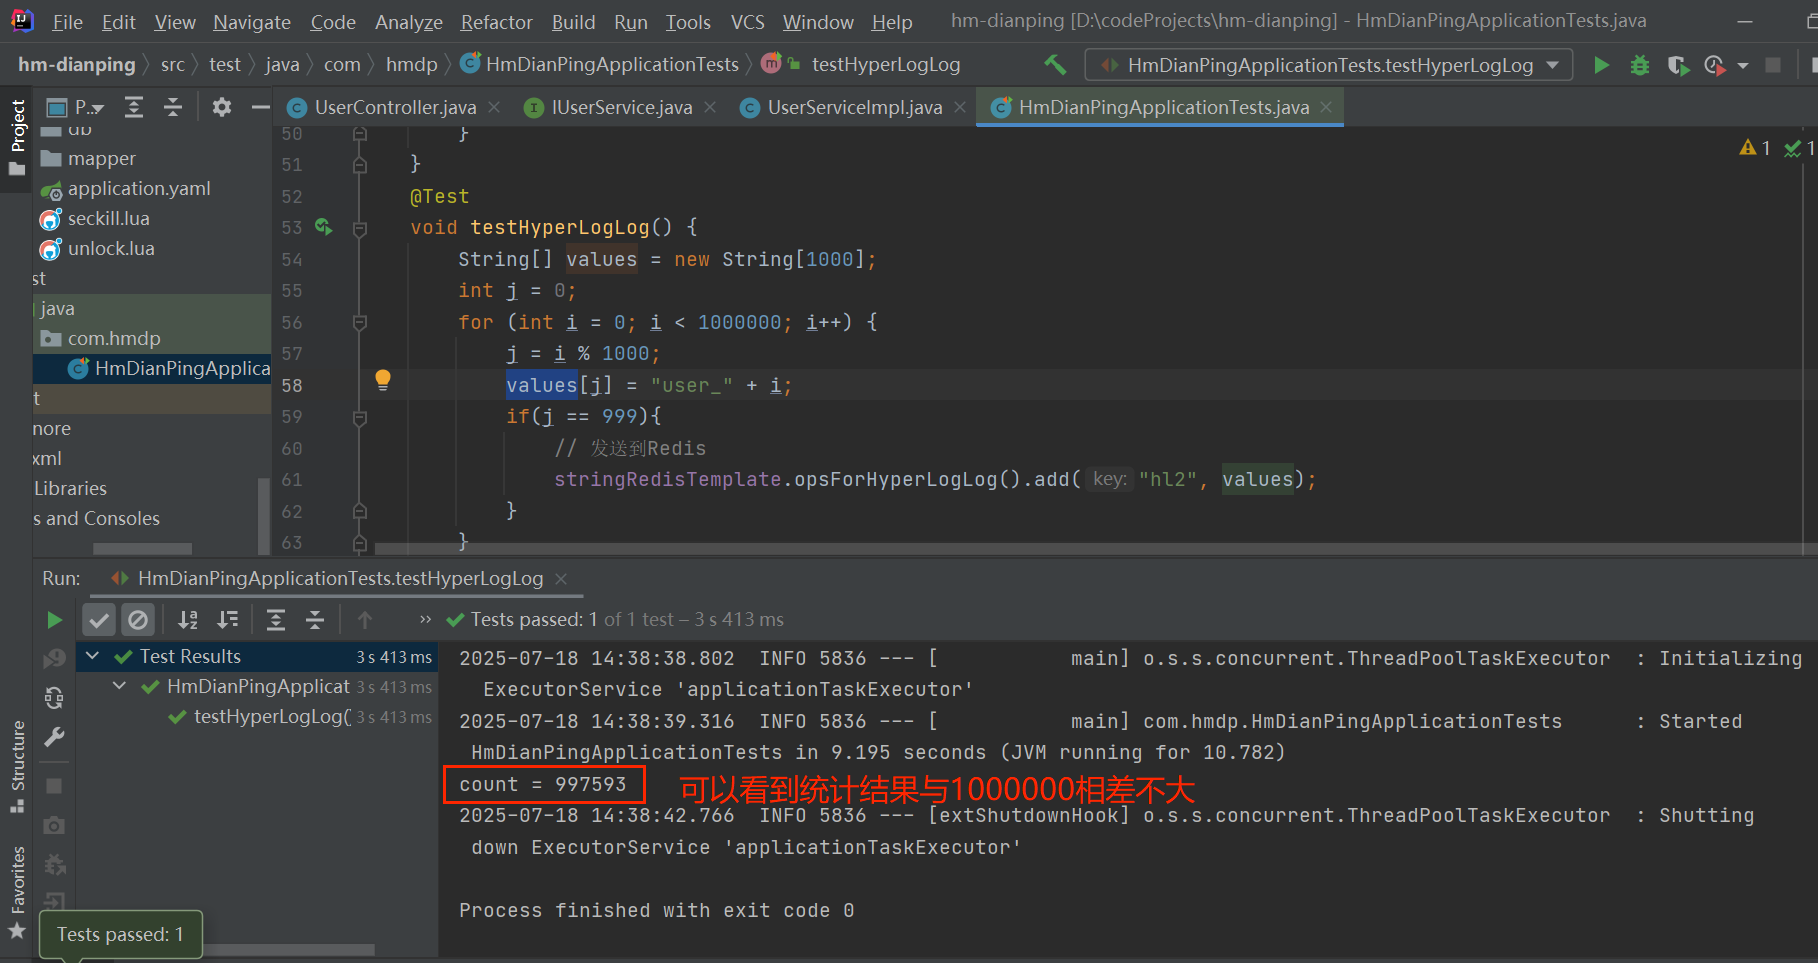Click the camera dump threads icon
The image size is (1818, 963).
54,825
